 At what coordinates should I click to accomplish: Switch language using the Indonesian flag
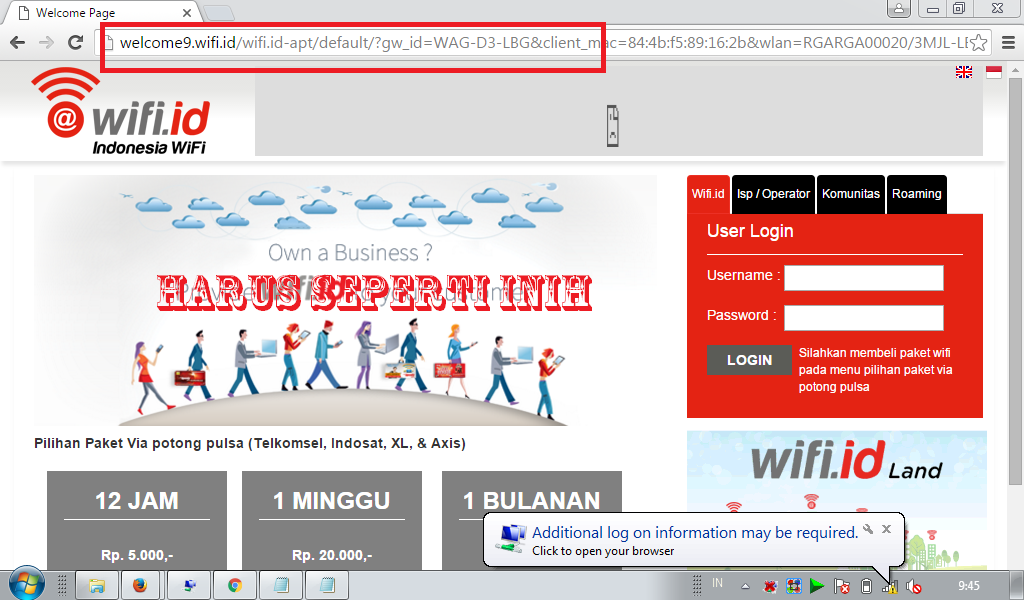(994, 72)
